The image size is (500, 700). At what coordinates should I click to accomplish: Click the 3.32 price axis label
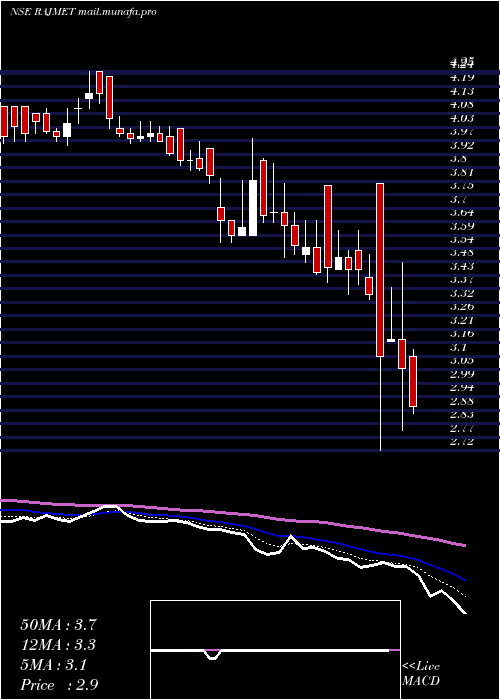[x=462, y=293]
